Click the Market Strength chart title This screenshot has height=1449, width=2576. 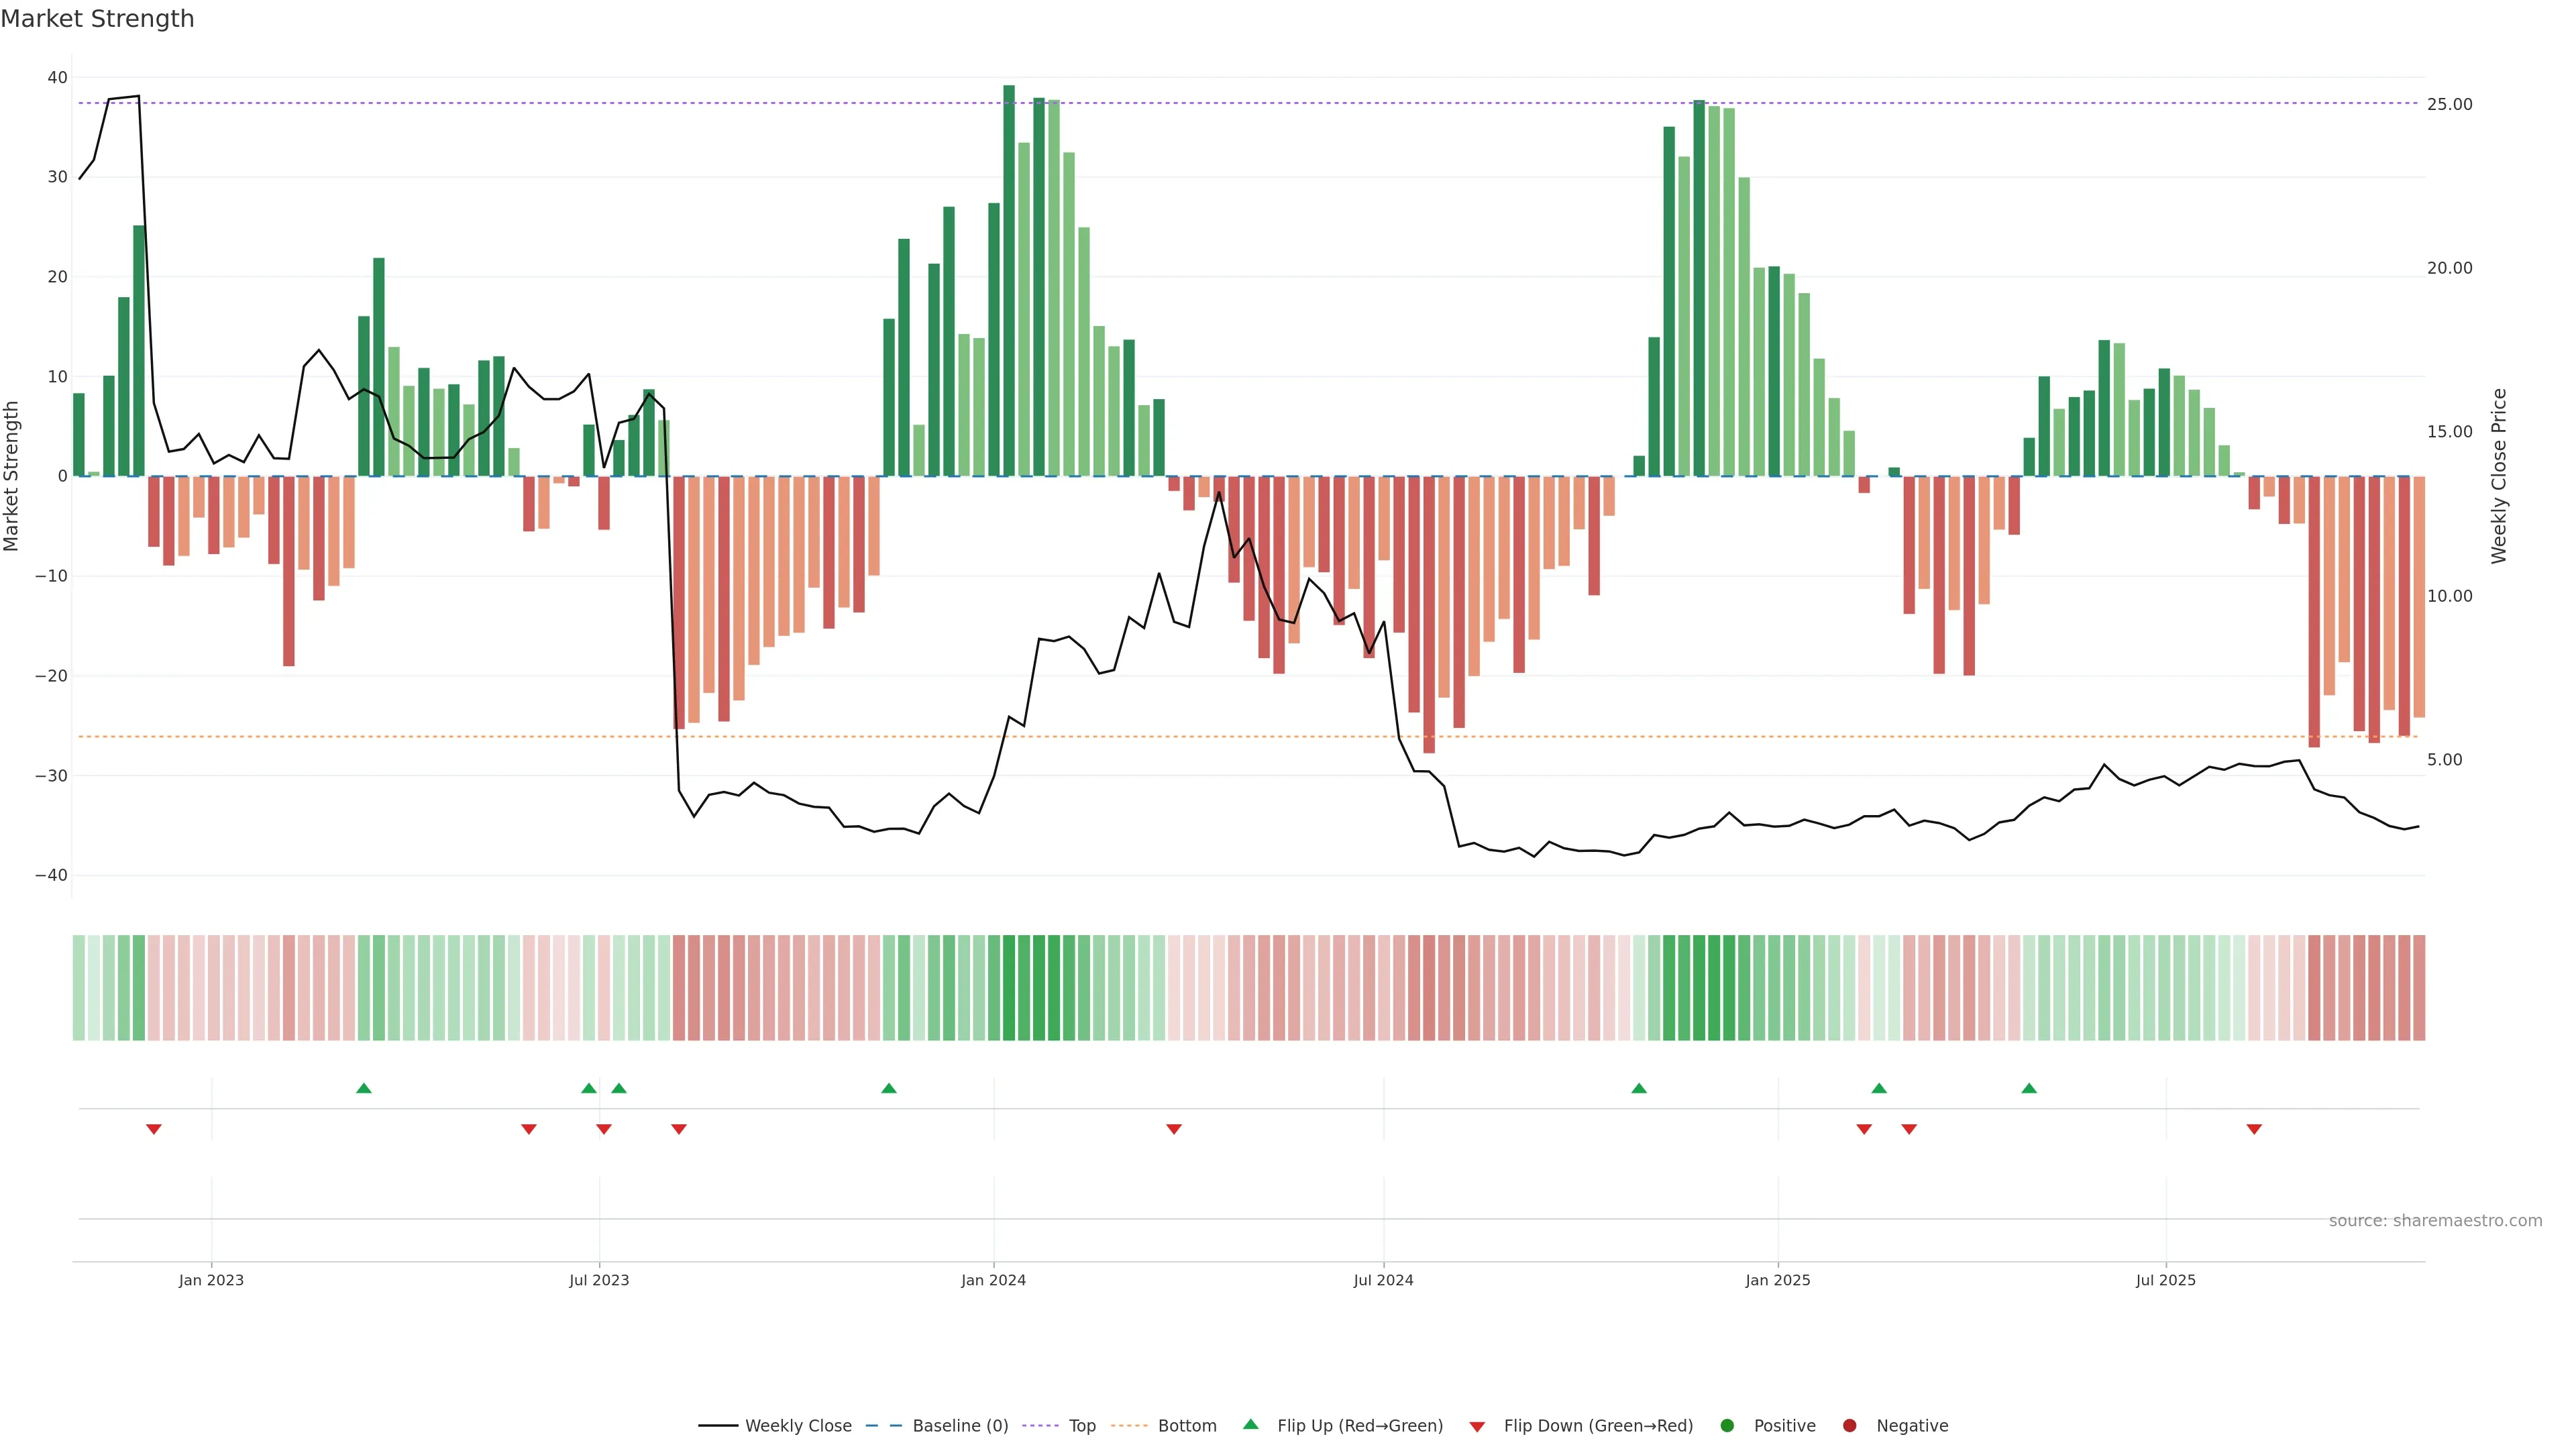97,19
